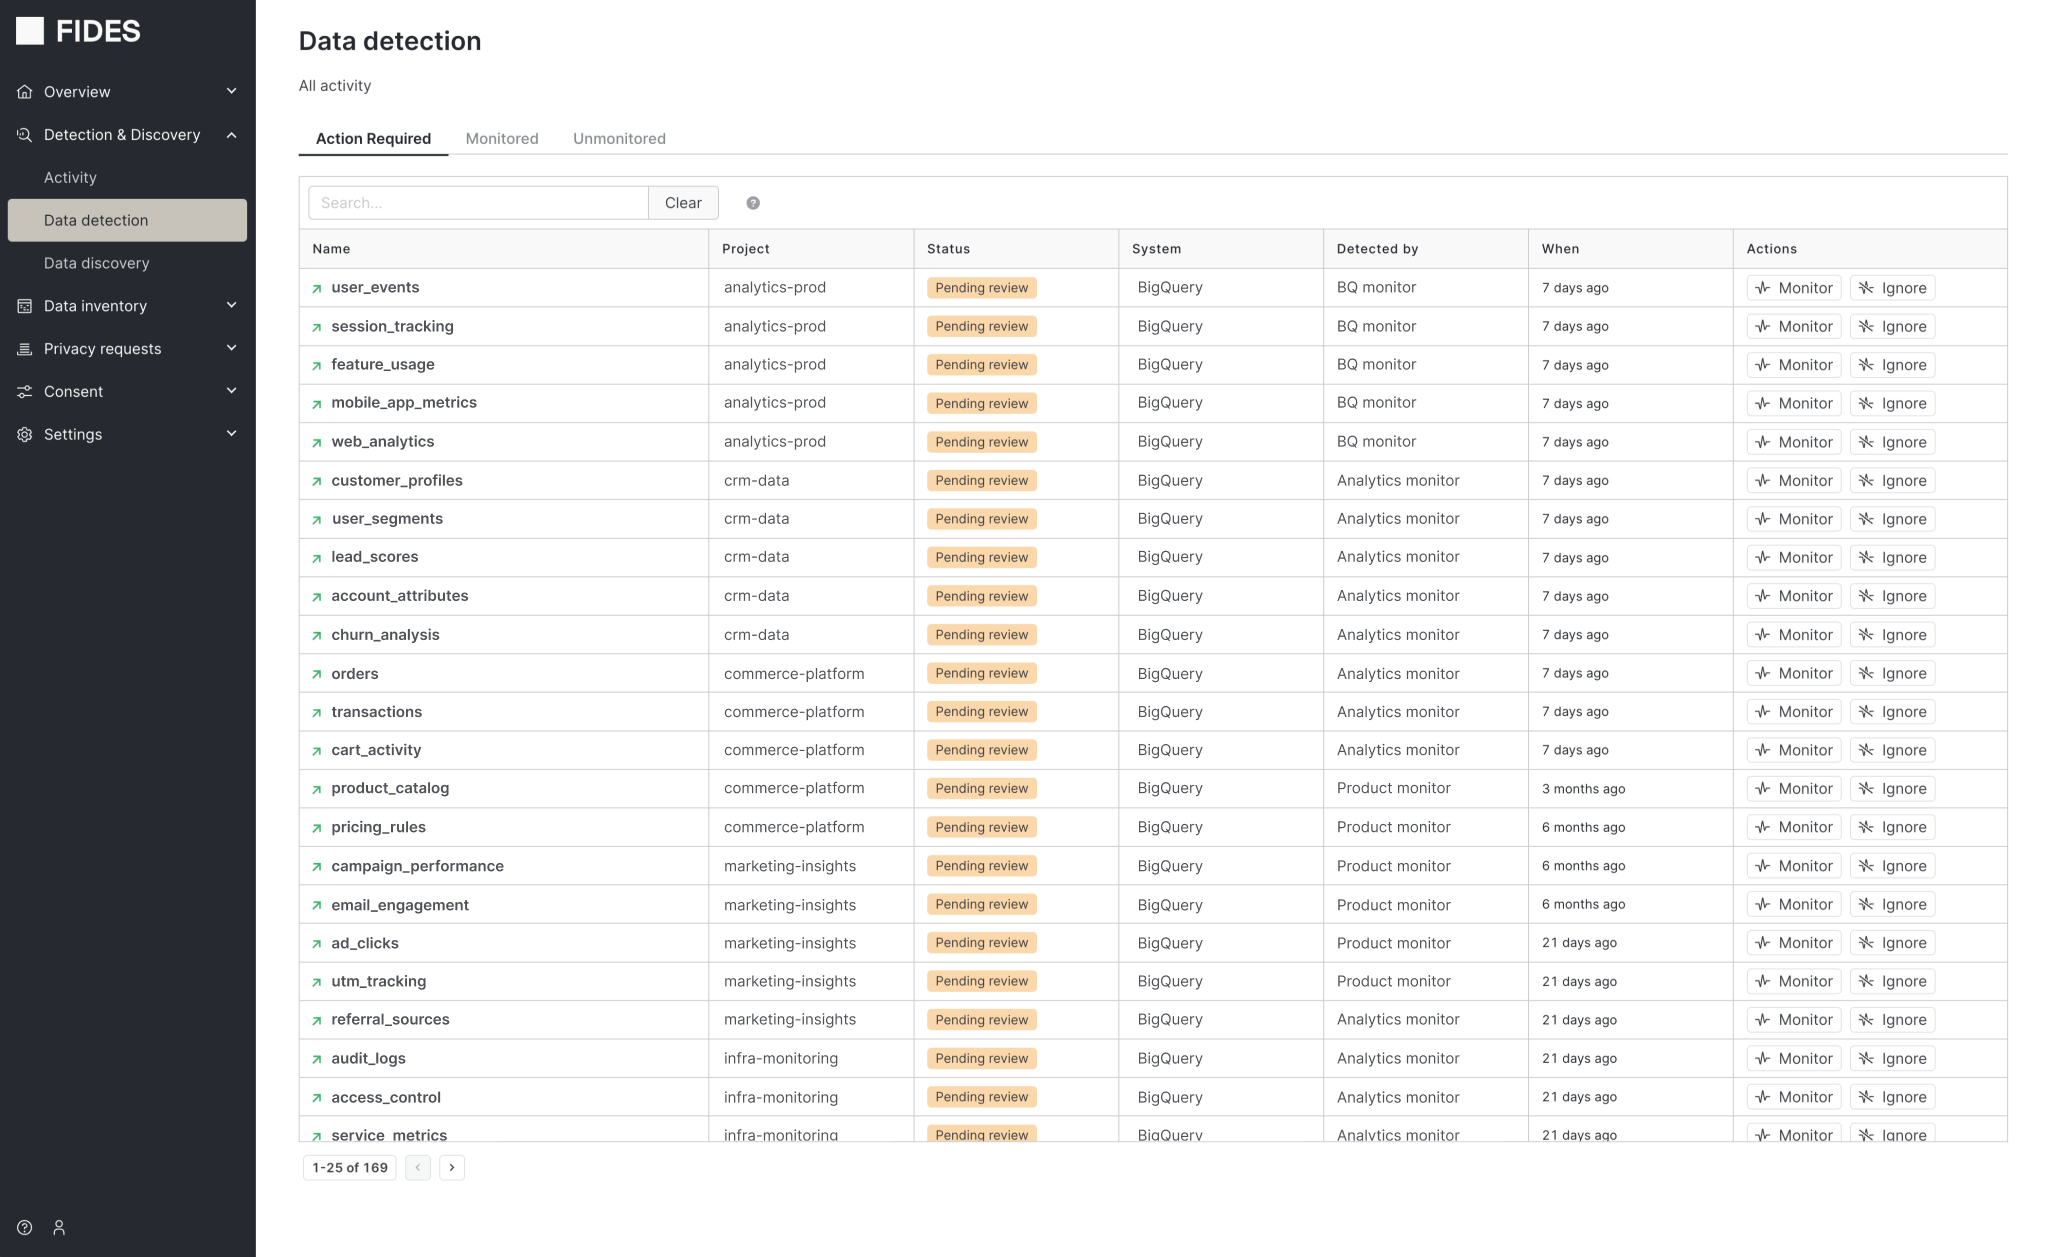Monitor the user_events table
Viewport: 2048px width, 1257px height.
click(1793, 287)
